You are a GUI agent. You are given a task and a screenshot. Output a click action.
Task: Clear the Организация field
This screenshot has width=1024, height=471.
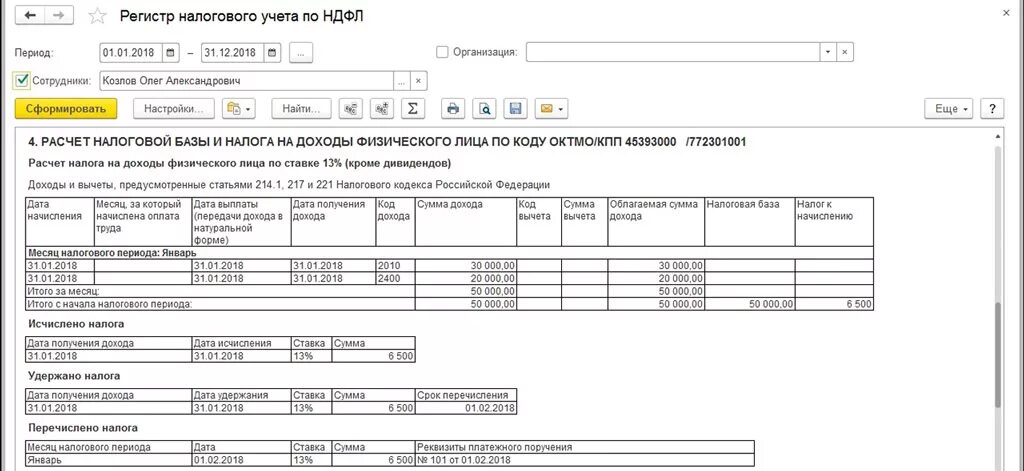click(x=845, y=52)
